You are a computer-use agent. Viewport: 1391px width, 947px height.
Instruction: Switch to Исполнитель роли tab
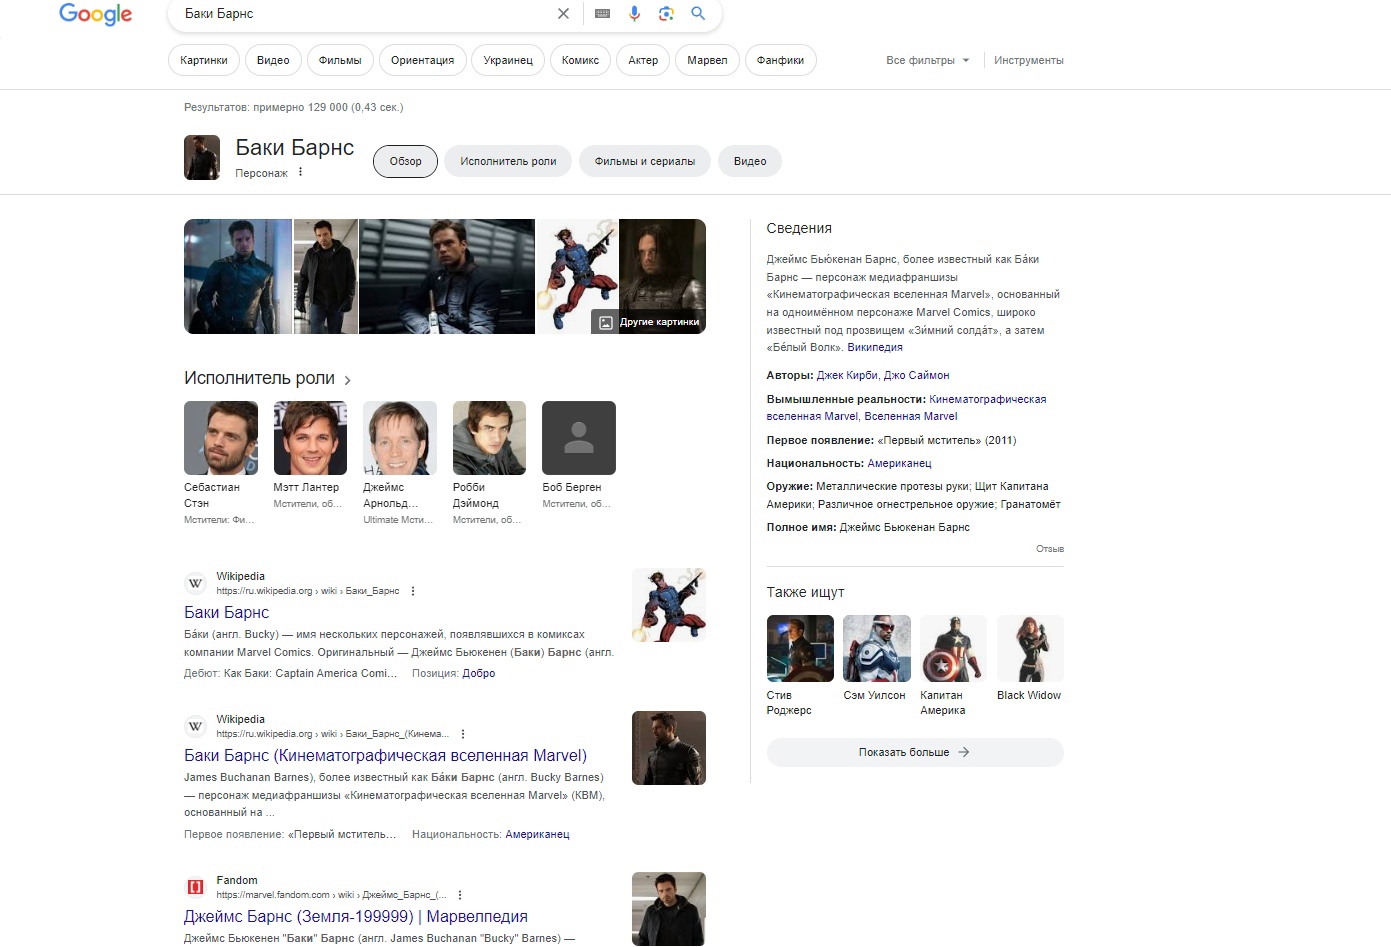pos(508,161)
